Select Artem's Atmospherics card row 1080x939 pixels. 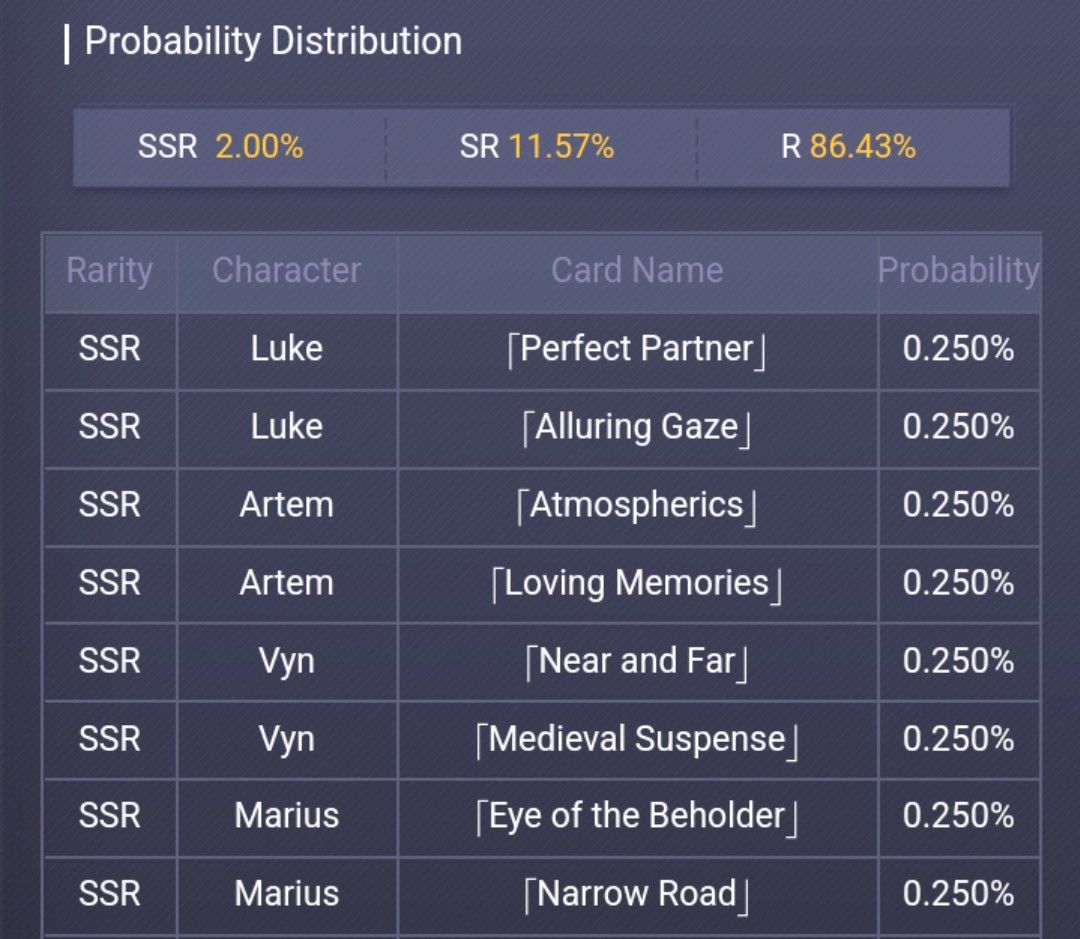[x=637, y=505]
